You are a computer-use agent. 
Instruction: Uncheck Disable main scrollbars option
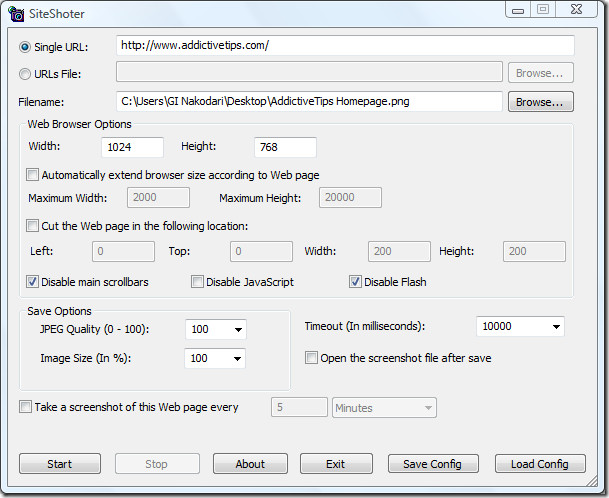(x=32, y=282)
